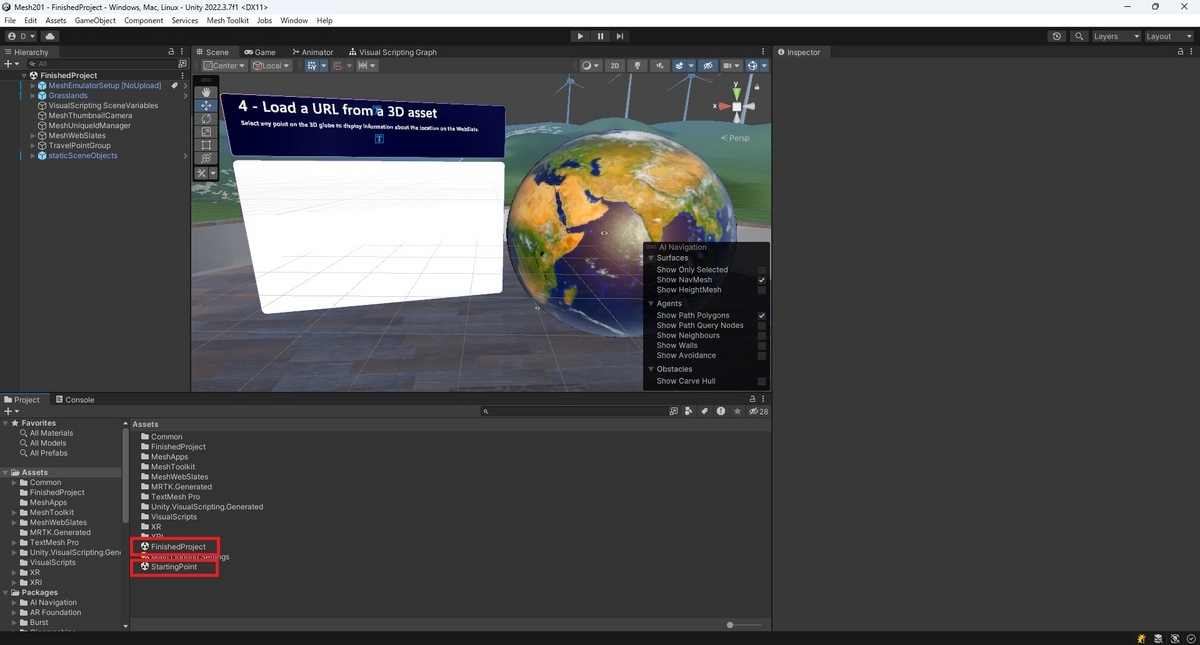
Task: Open the GameObject menu
Action: click(x=95, y=20)
